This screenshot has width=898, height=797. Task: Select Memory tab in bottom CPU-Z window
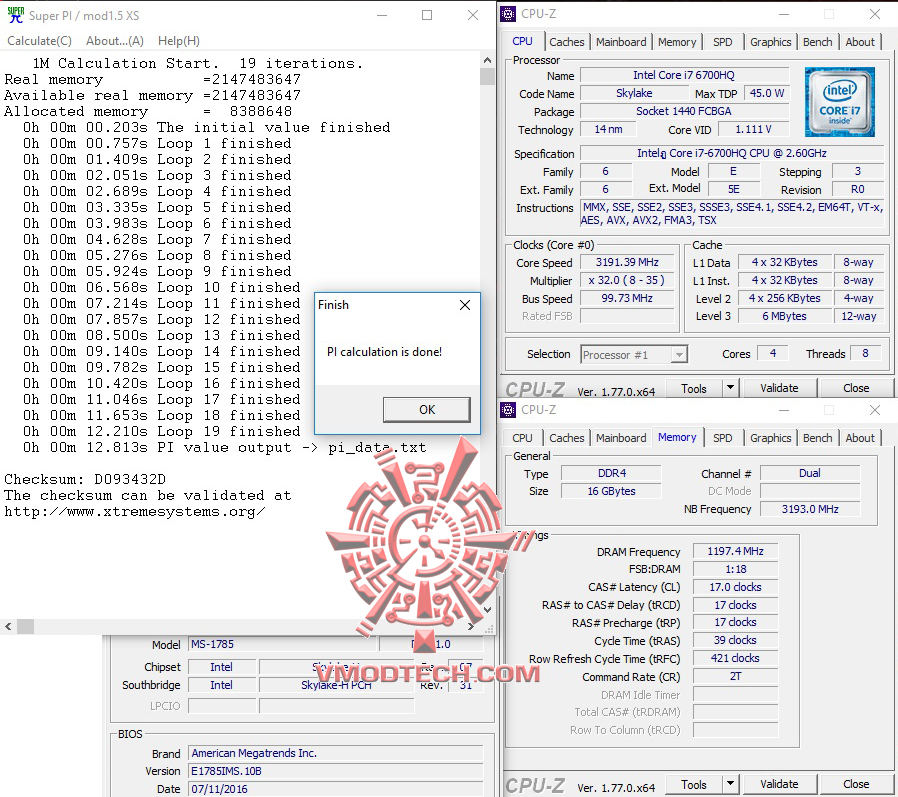pos(677,437)
